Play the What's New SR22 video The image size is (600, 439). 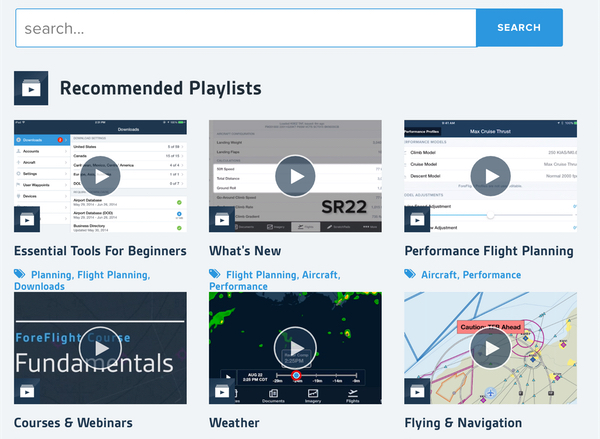coord(295,177)
